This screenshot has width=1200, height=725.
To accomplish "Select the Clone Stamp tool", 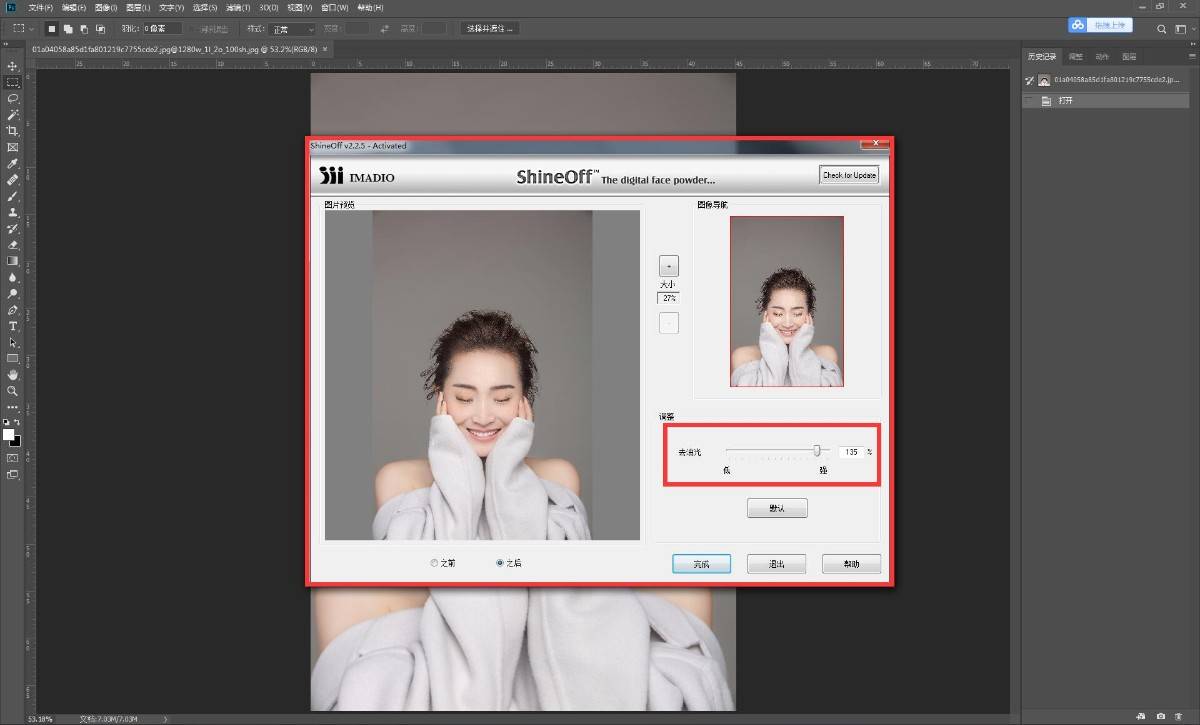I will [x=13, y=212].
